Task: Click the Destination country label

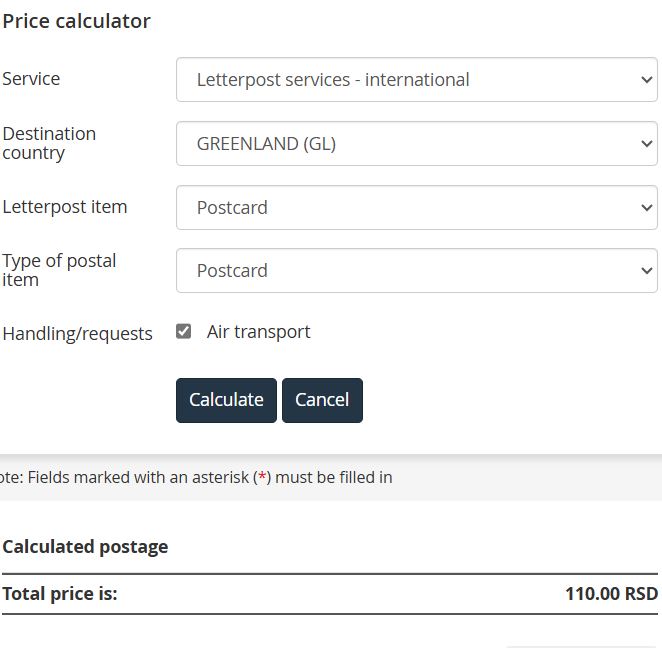Action: pyautogui.click(x=49, y=144)
